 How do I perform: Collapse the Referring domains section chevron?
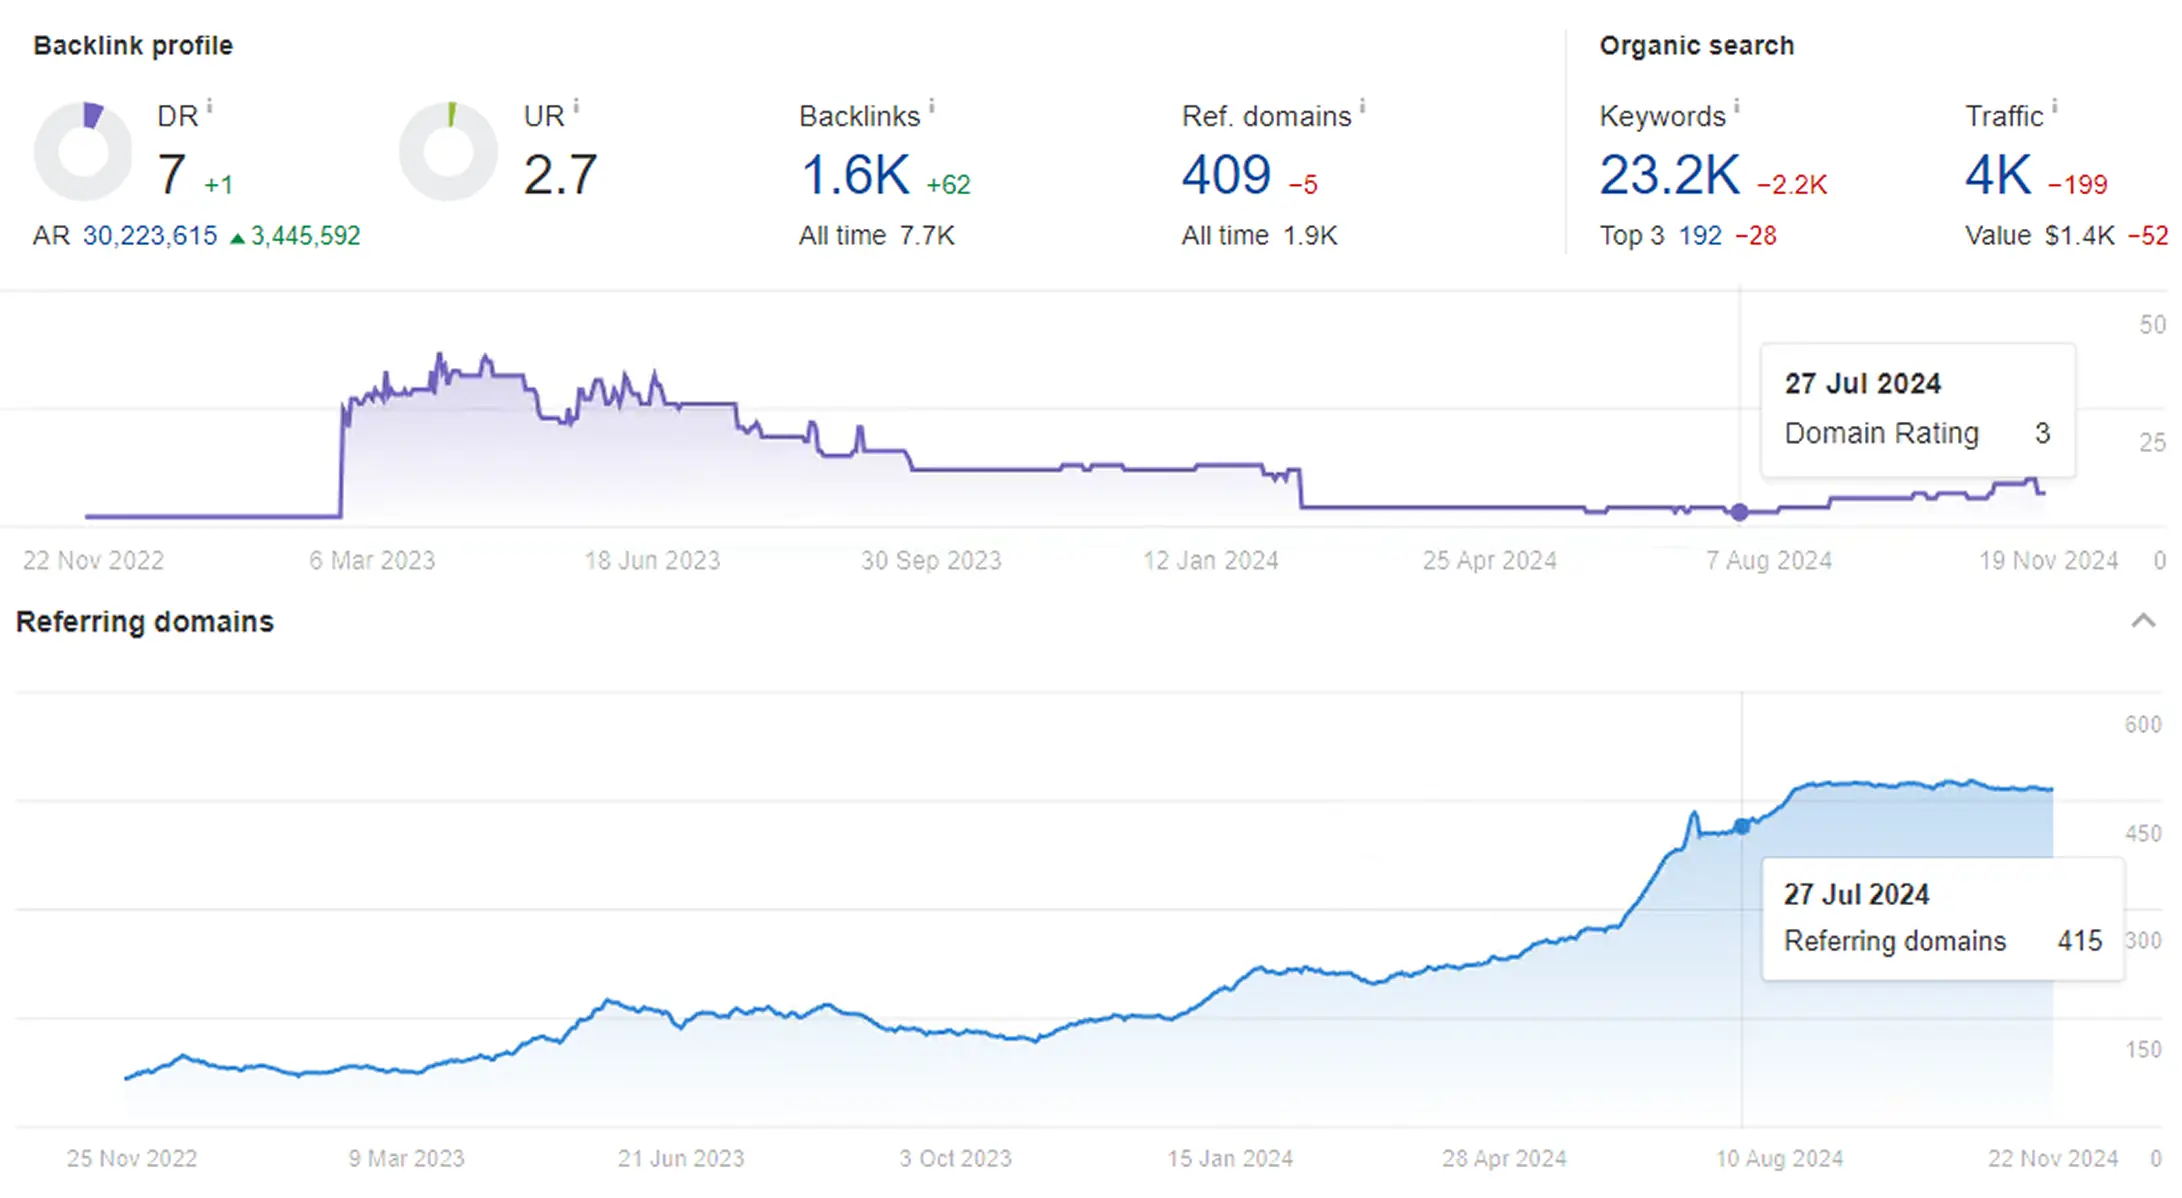(2143, 621)
